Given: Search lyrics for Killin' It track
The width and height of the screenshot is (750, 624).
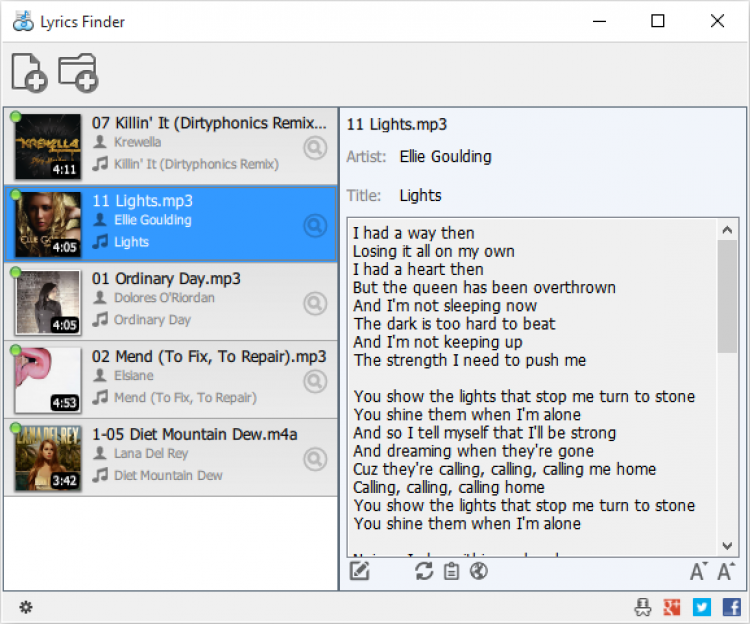Looking at the screenshot, I should point(315,148).
